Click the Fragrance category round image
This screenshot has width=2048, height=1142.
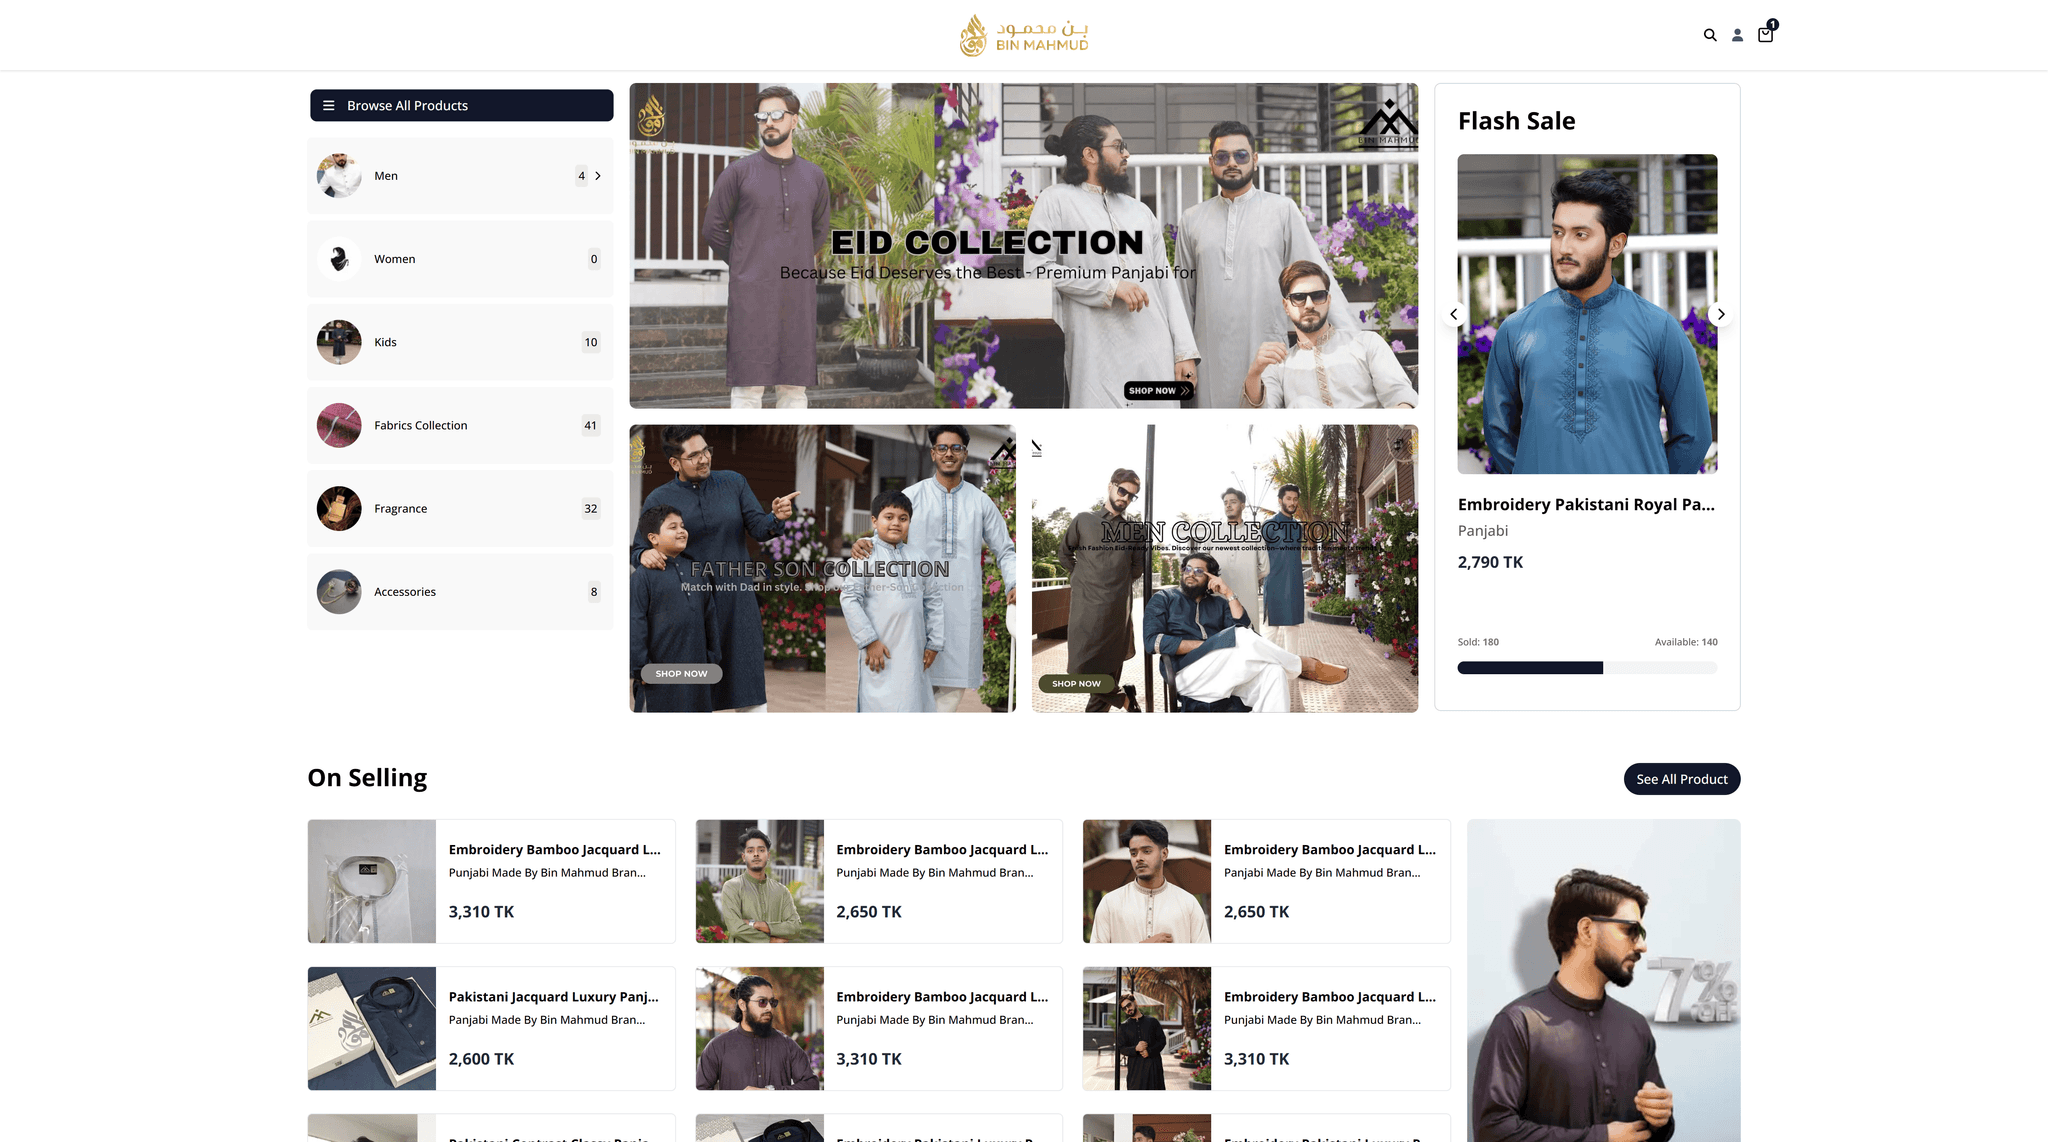(339, 508)
